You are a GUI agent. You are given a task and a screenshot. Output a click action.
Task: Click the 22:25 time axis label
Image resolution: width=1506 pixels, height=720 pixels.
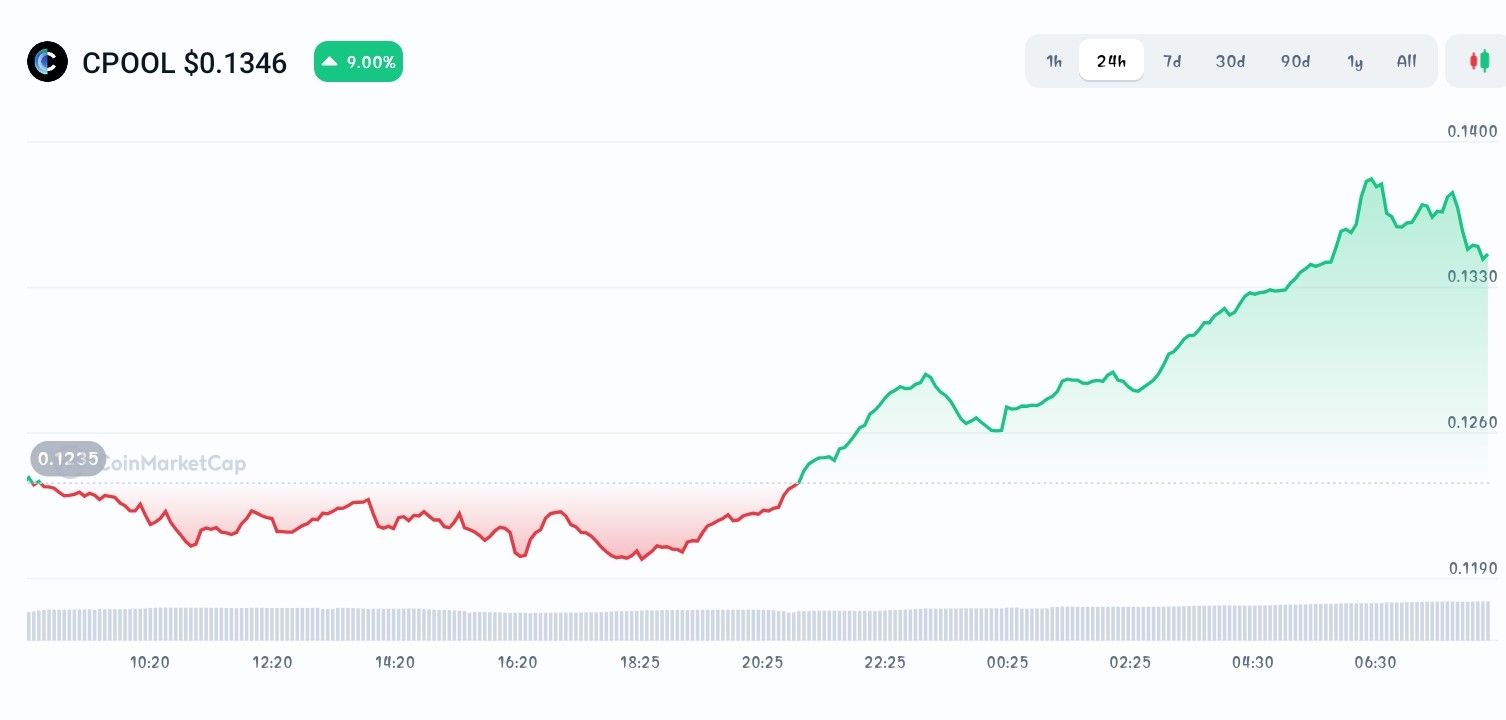(885, 662)
